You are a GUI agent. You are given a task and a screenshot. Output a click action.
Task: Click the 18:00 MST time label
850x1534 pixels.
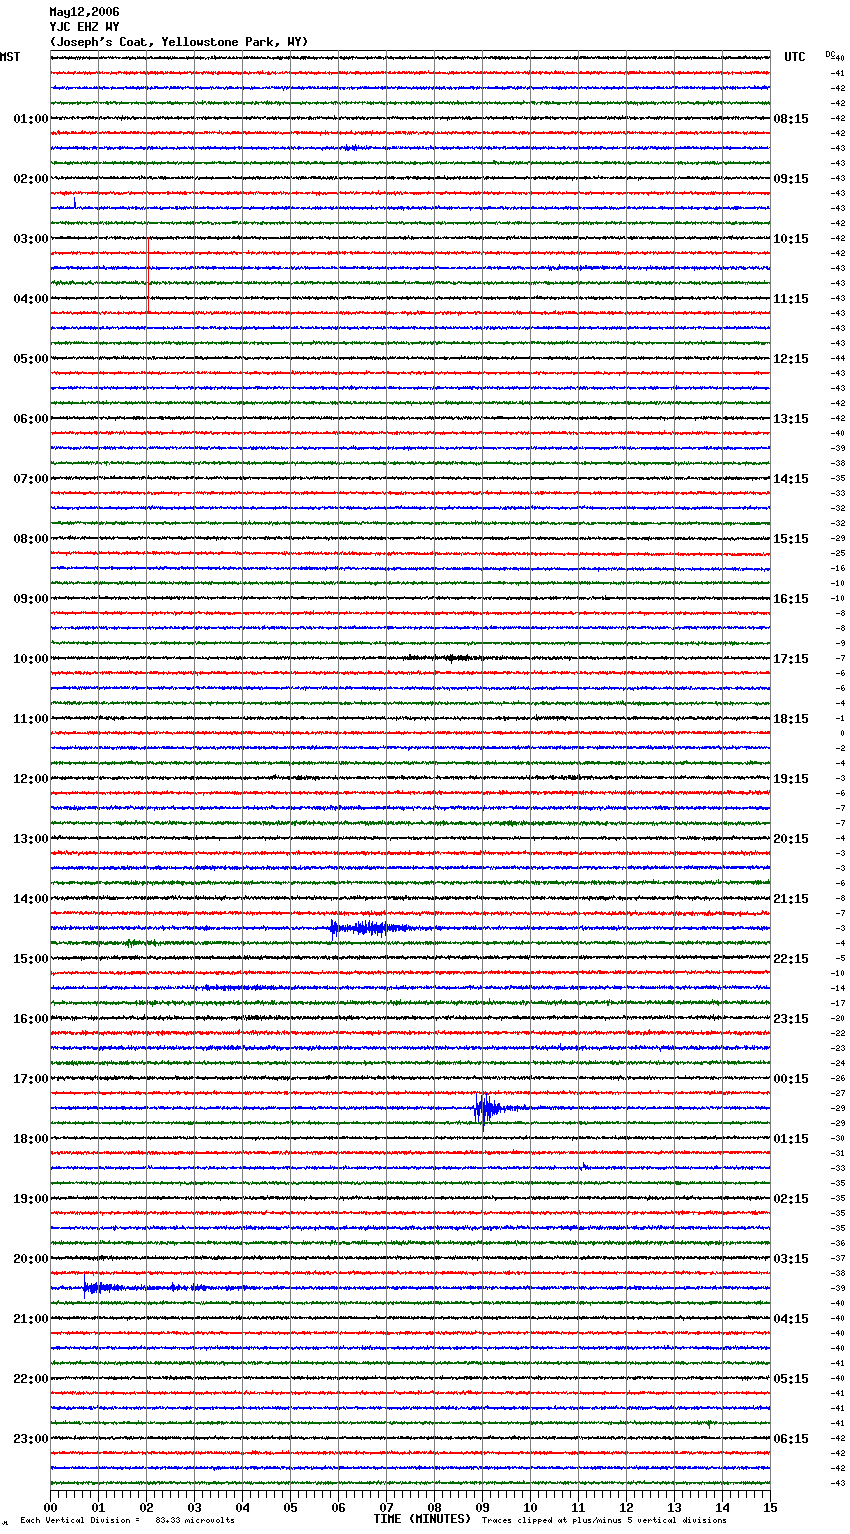coord(30,1139)
